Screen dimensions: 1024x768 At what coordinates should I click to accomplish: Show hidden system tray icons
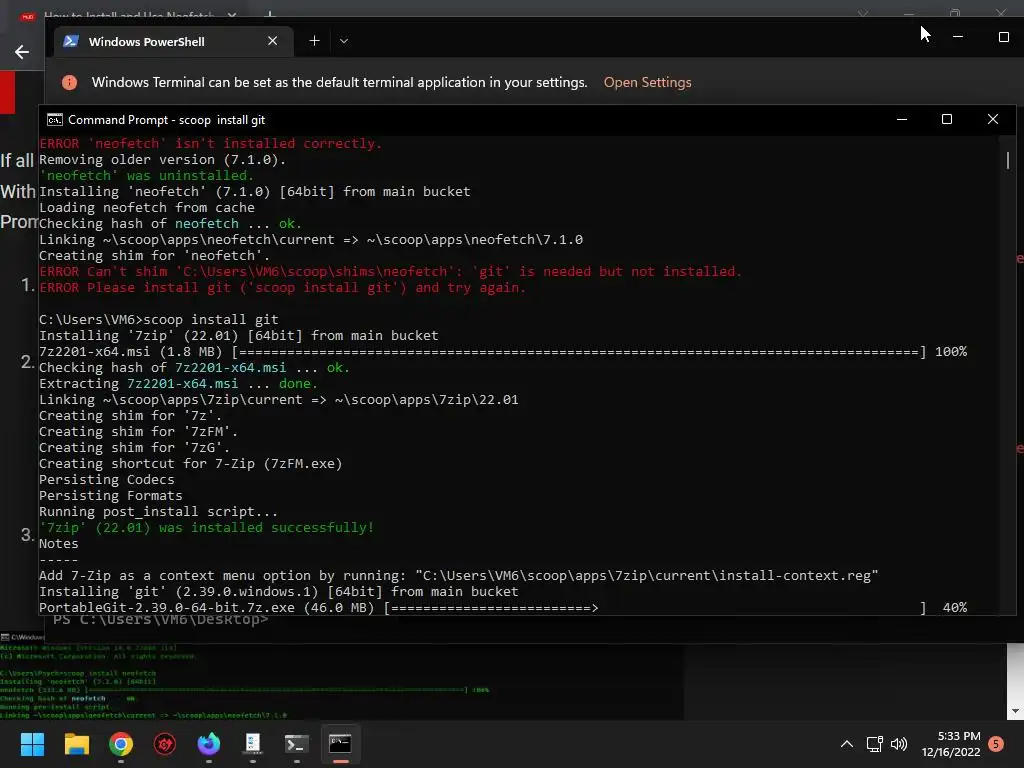[x=846, y=744]
